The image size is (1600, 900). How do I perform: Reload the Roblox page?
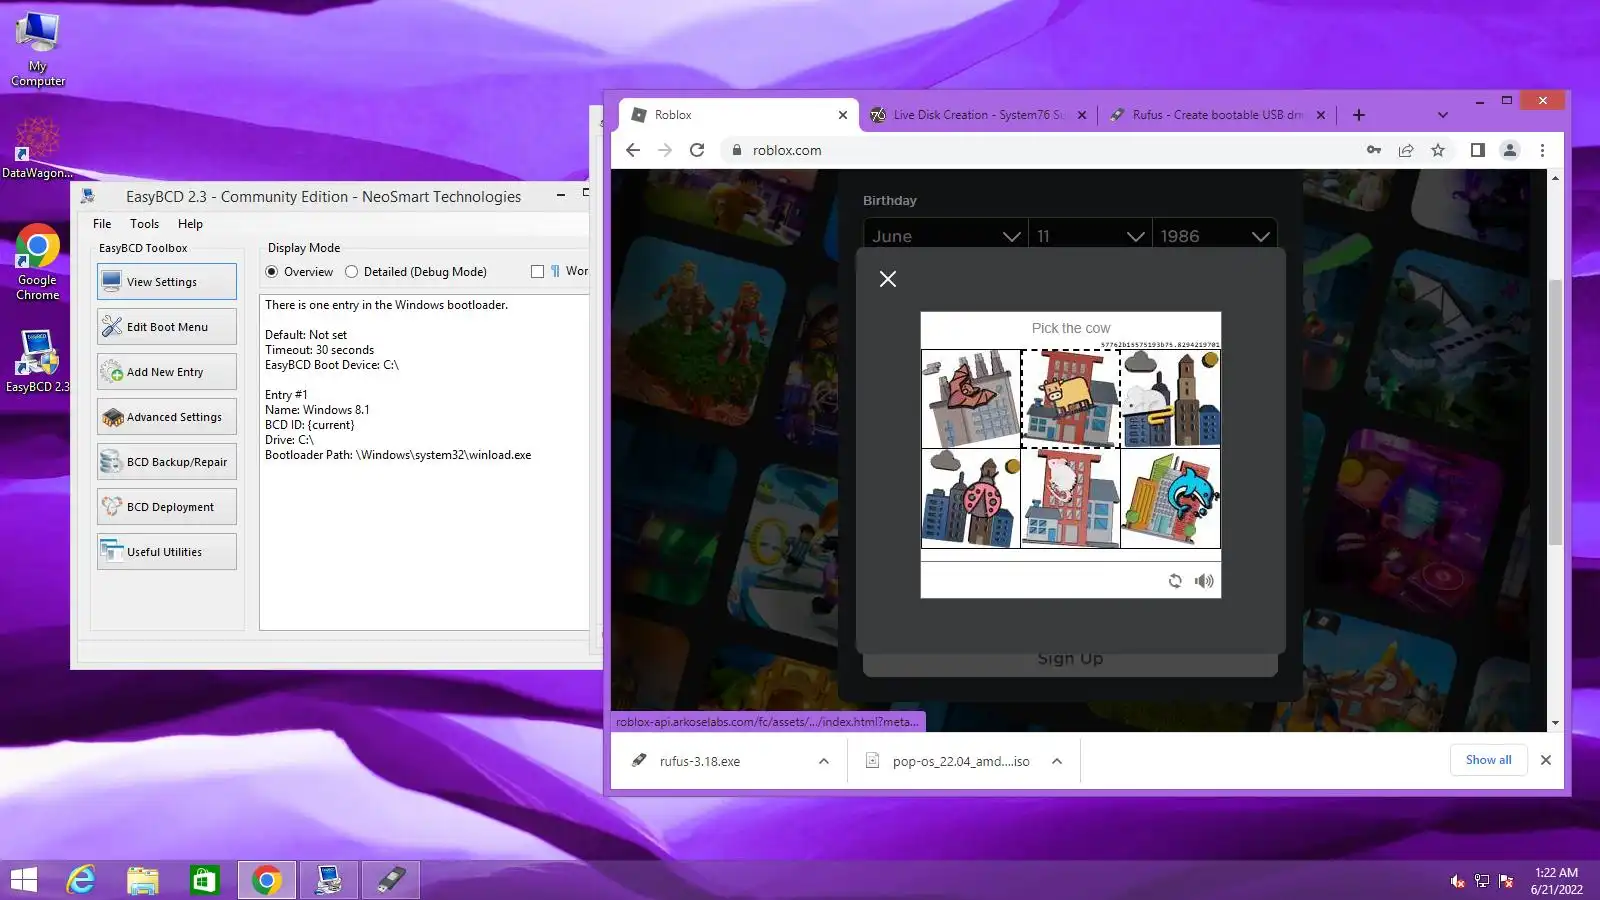(697, 150)
